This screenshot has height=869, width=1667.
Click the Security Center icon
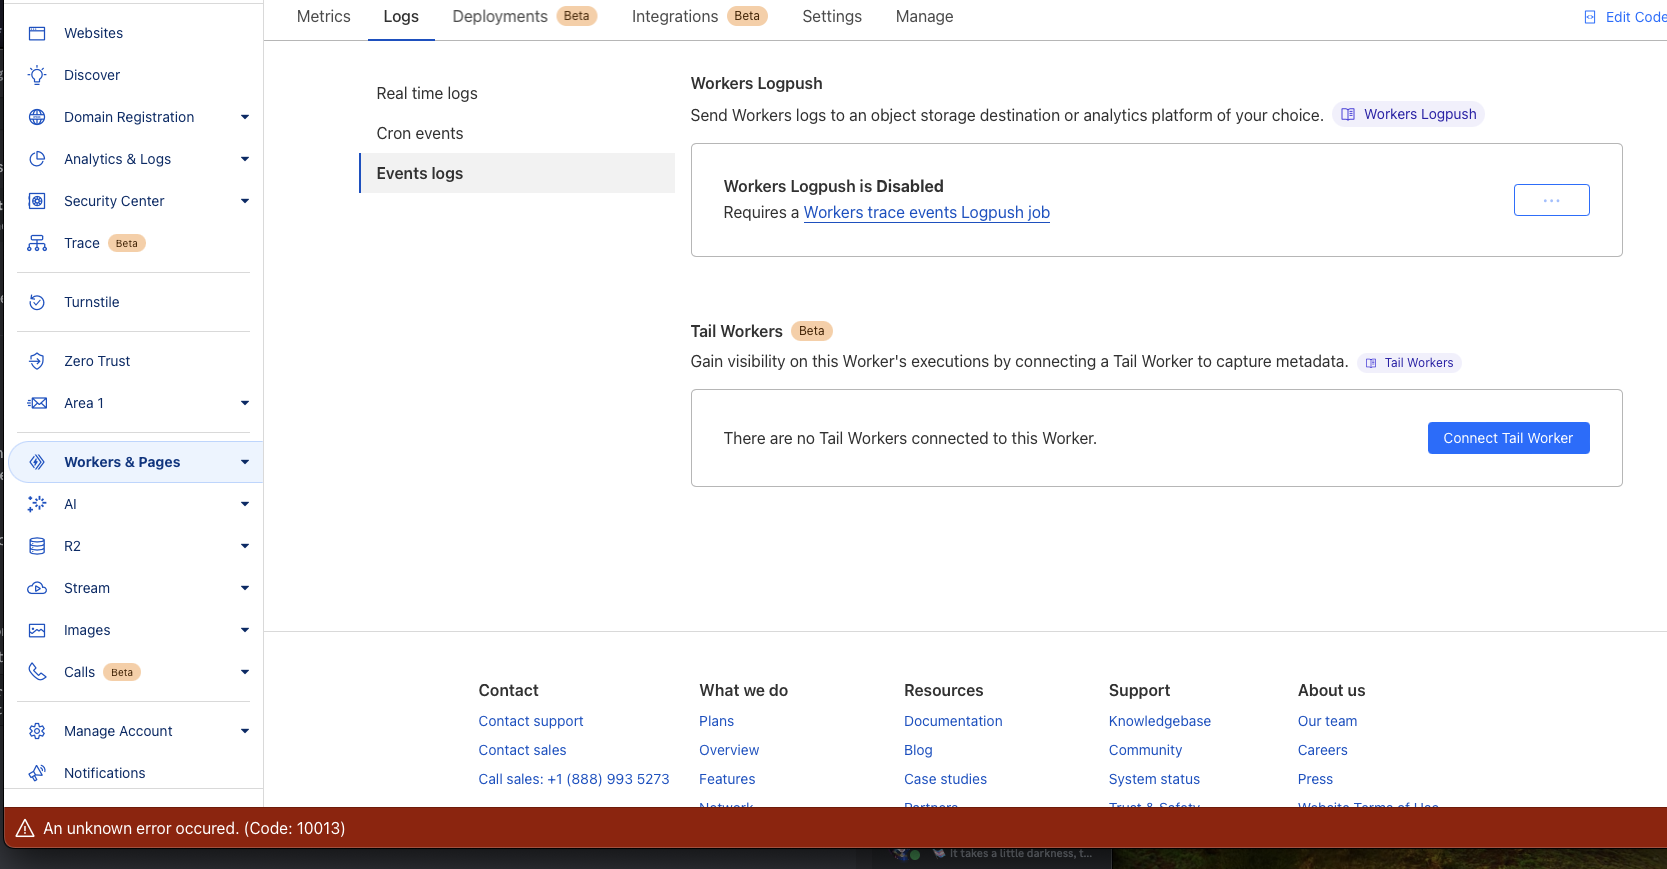[x=37, y=201]
